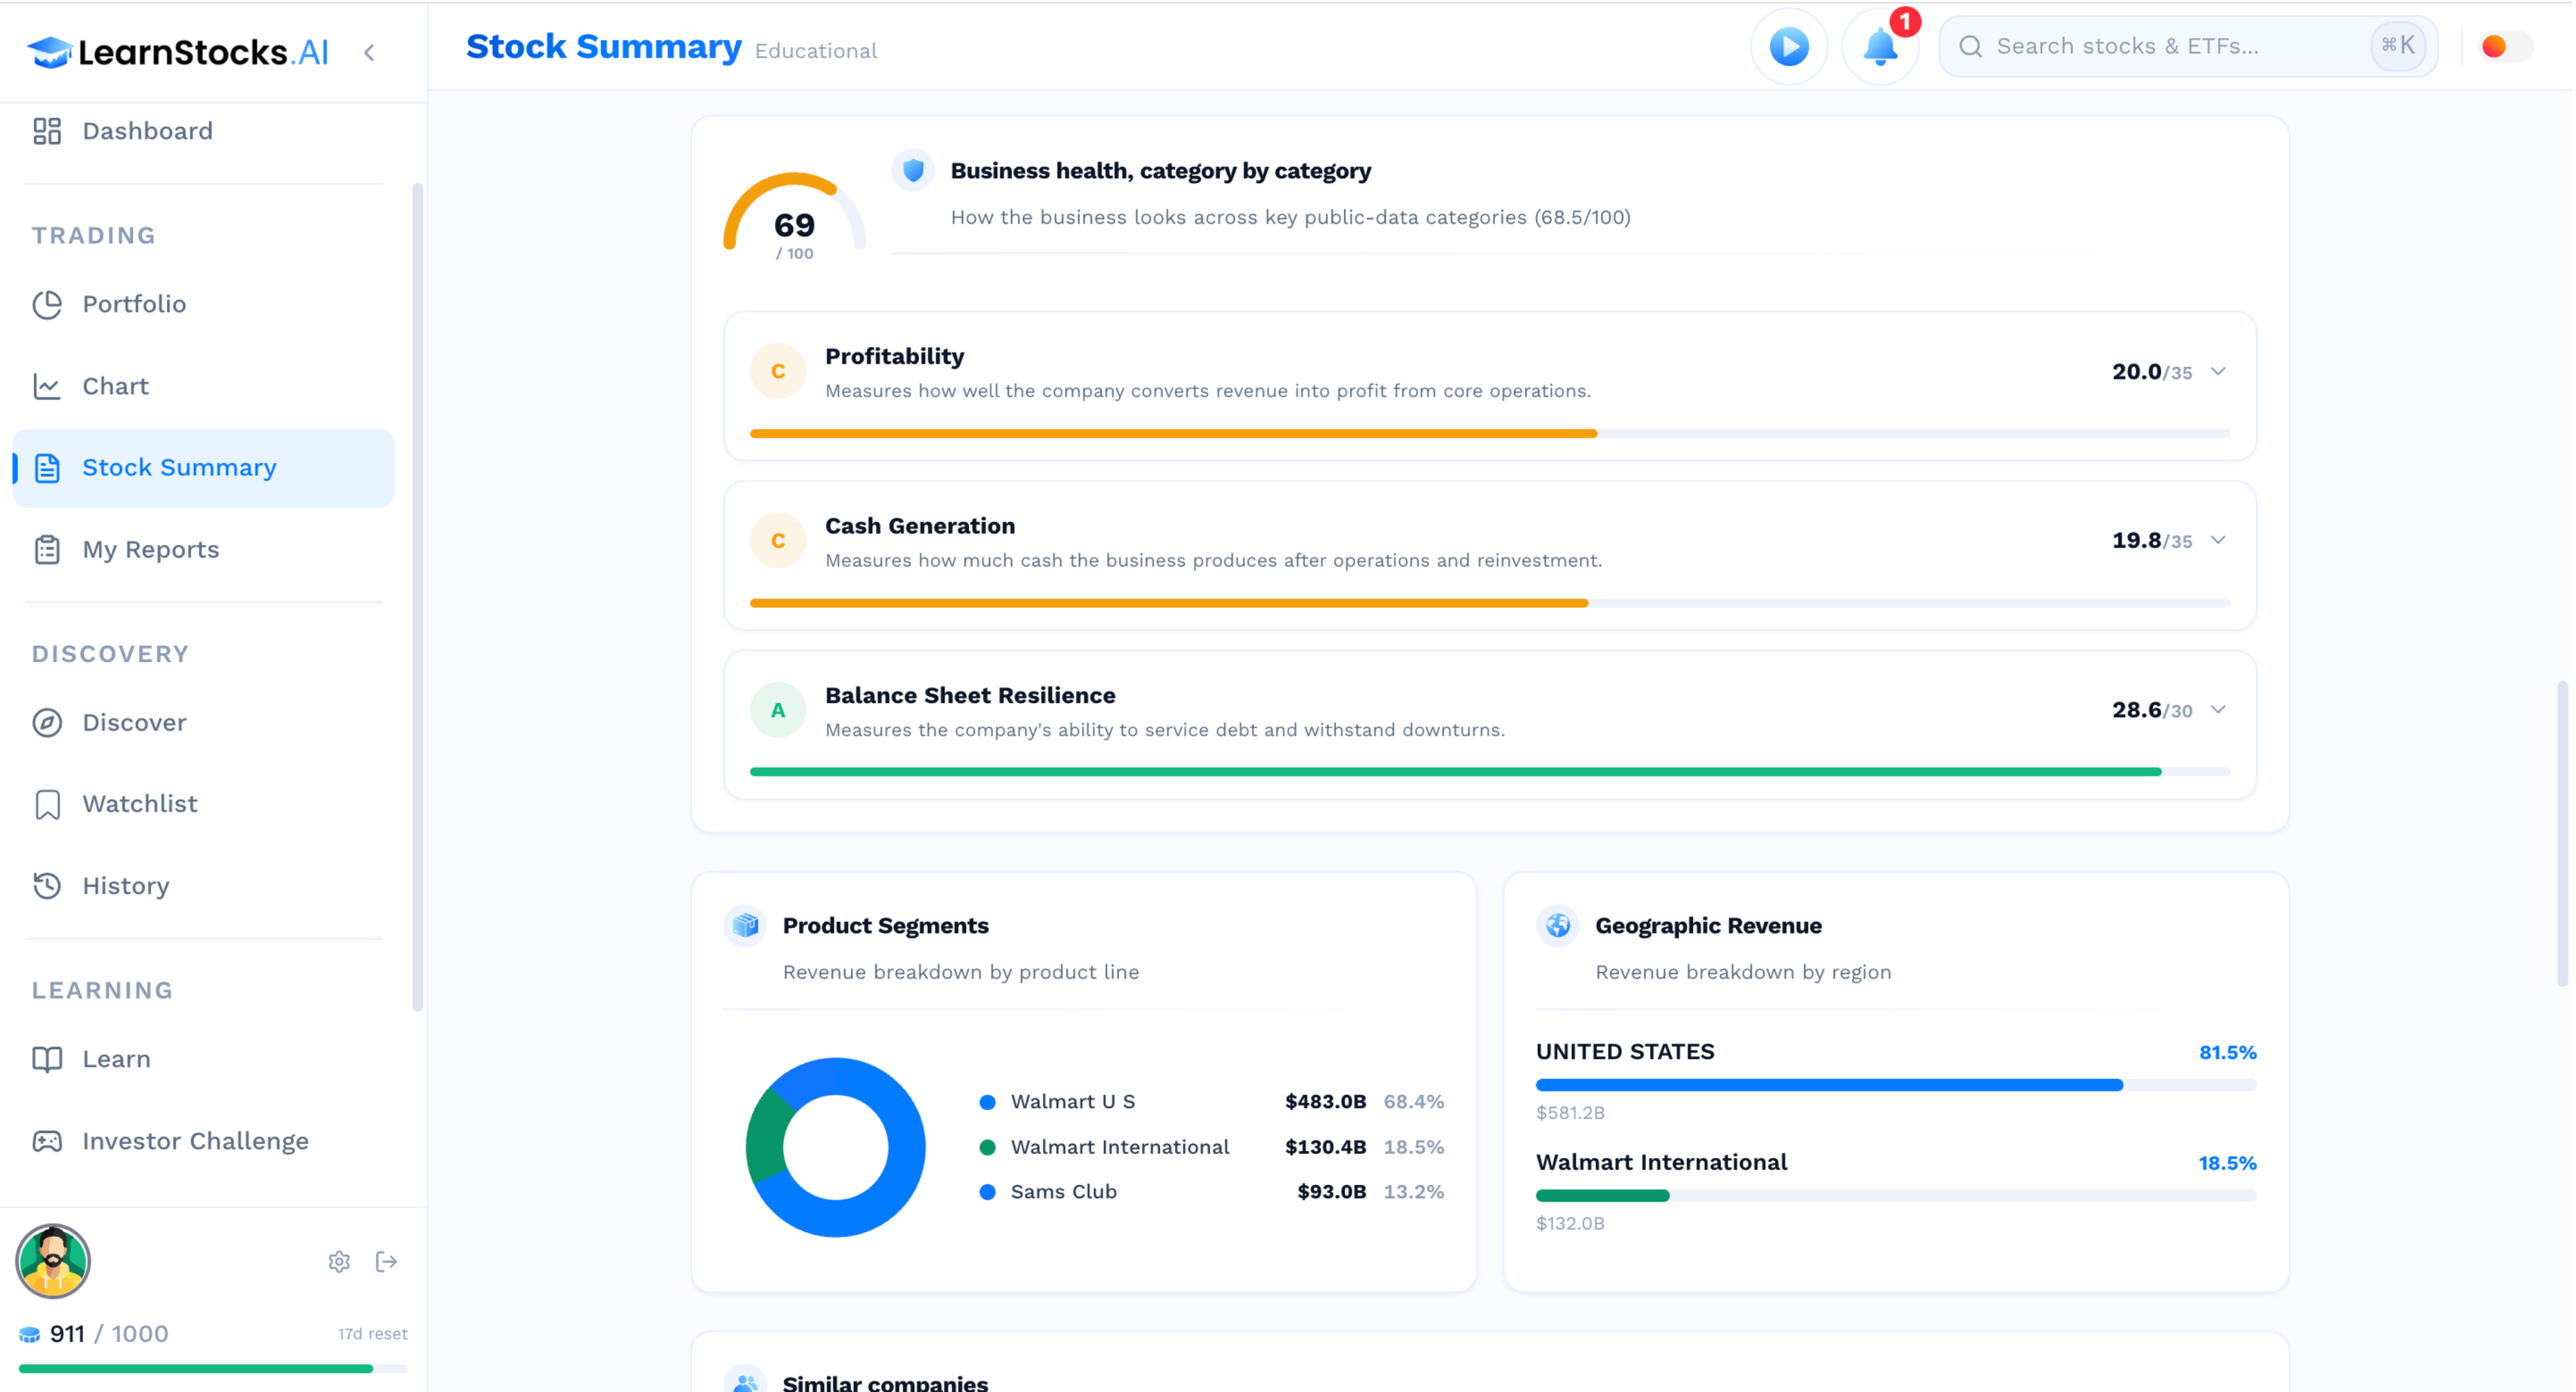
Task: Click the Walmart International regional revenue bar
Action: coord(1896,1196)
